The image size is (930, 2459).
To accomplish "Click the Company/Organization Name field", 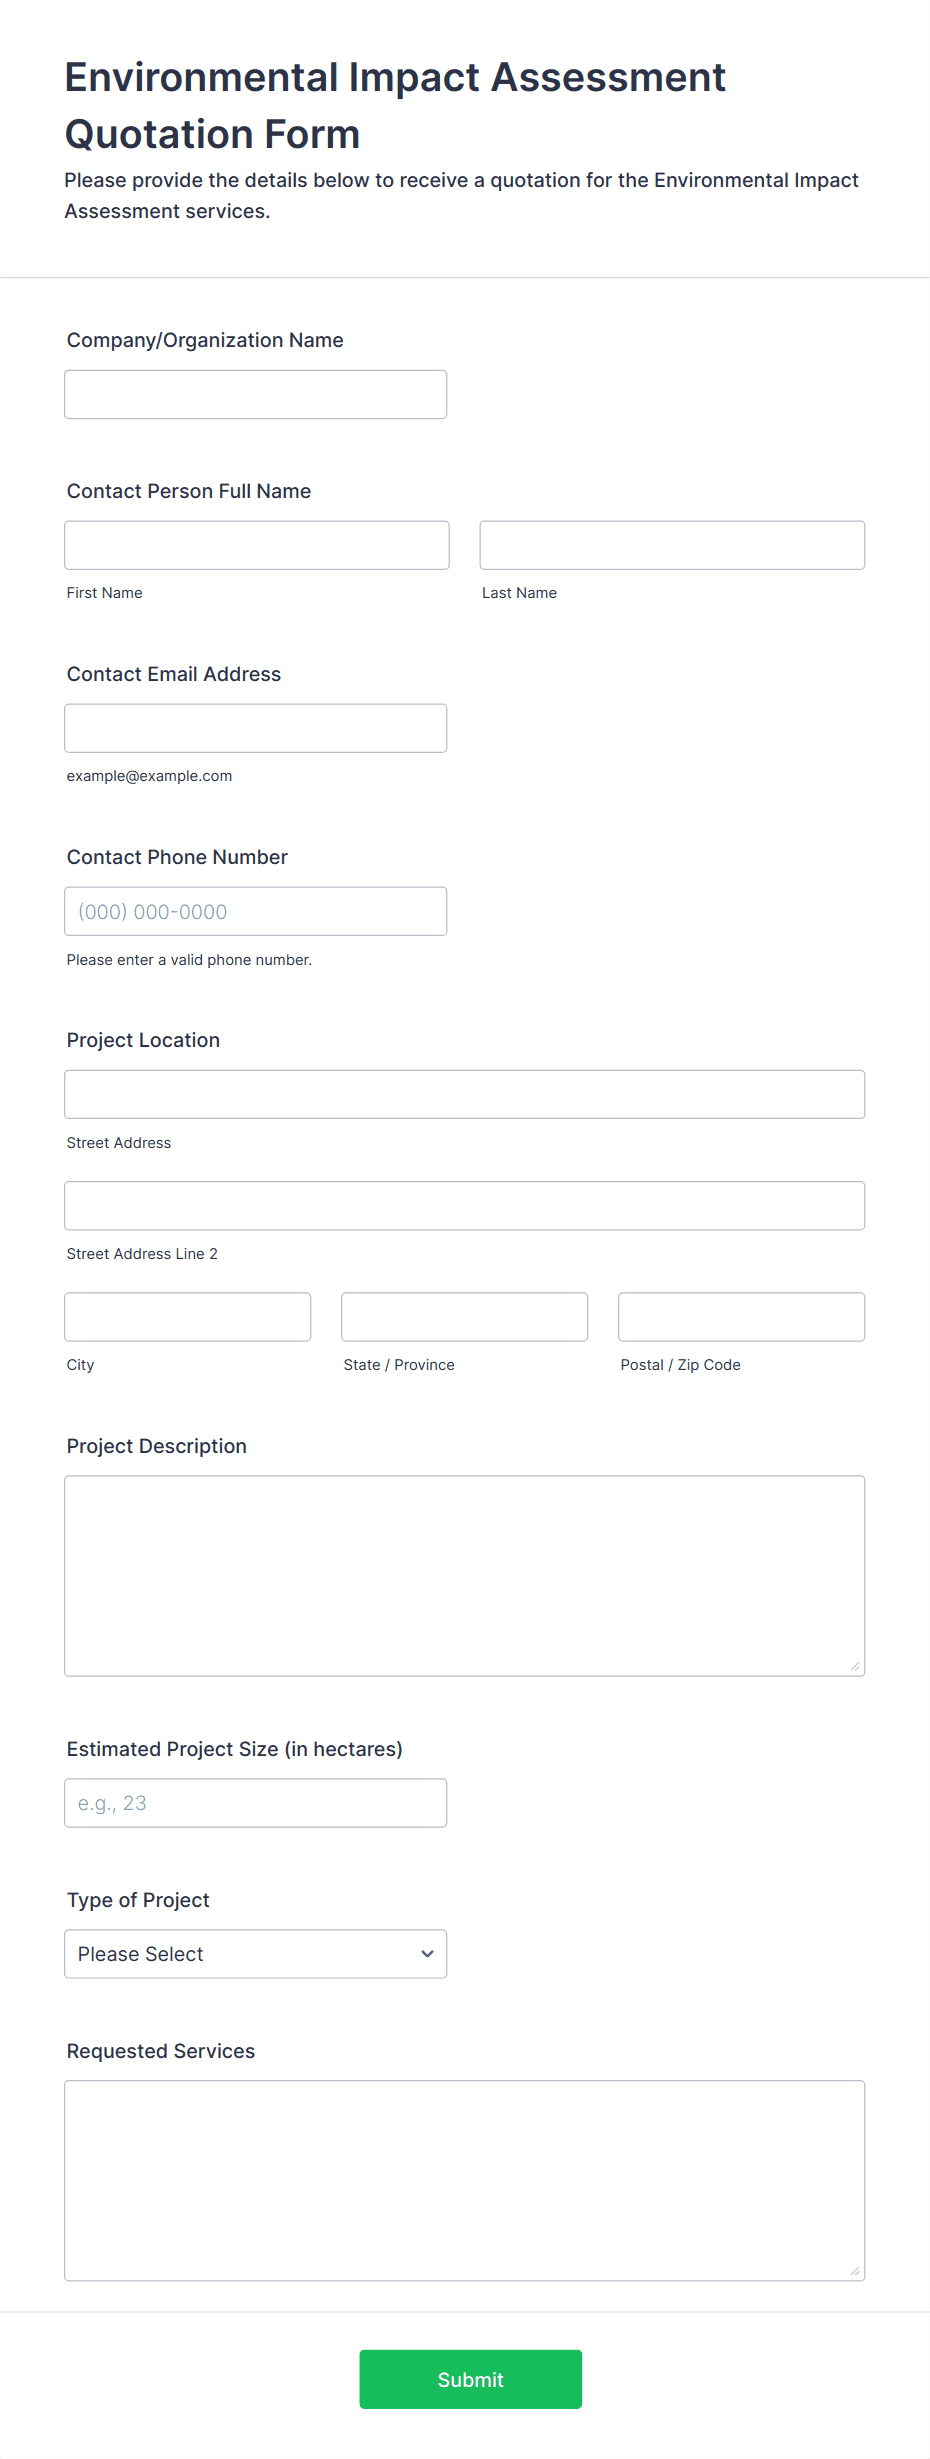I will (255, 395).
